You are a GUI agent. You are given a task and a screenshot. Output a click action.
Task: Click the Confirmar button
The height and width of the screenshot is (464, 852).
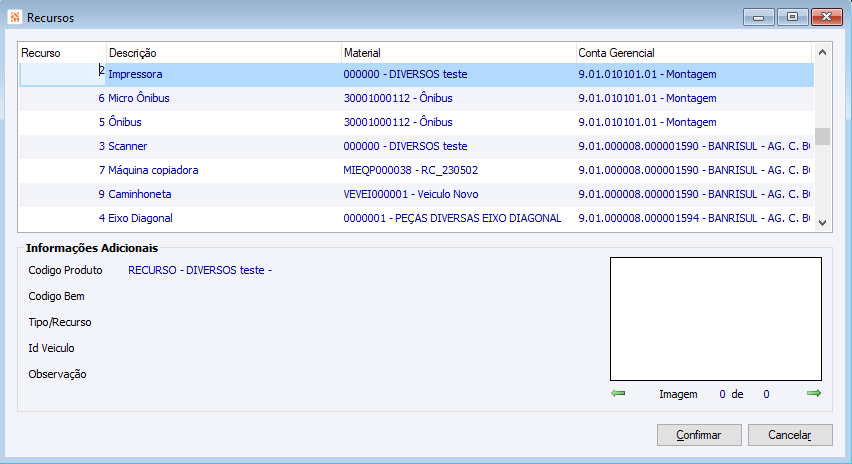[x=699, y=435]
